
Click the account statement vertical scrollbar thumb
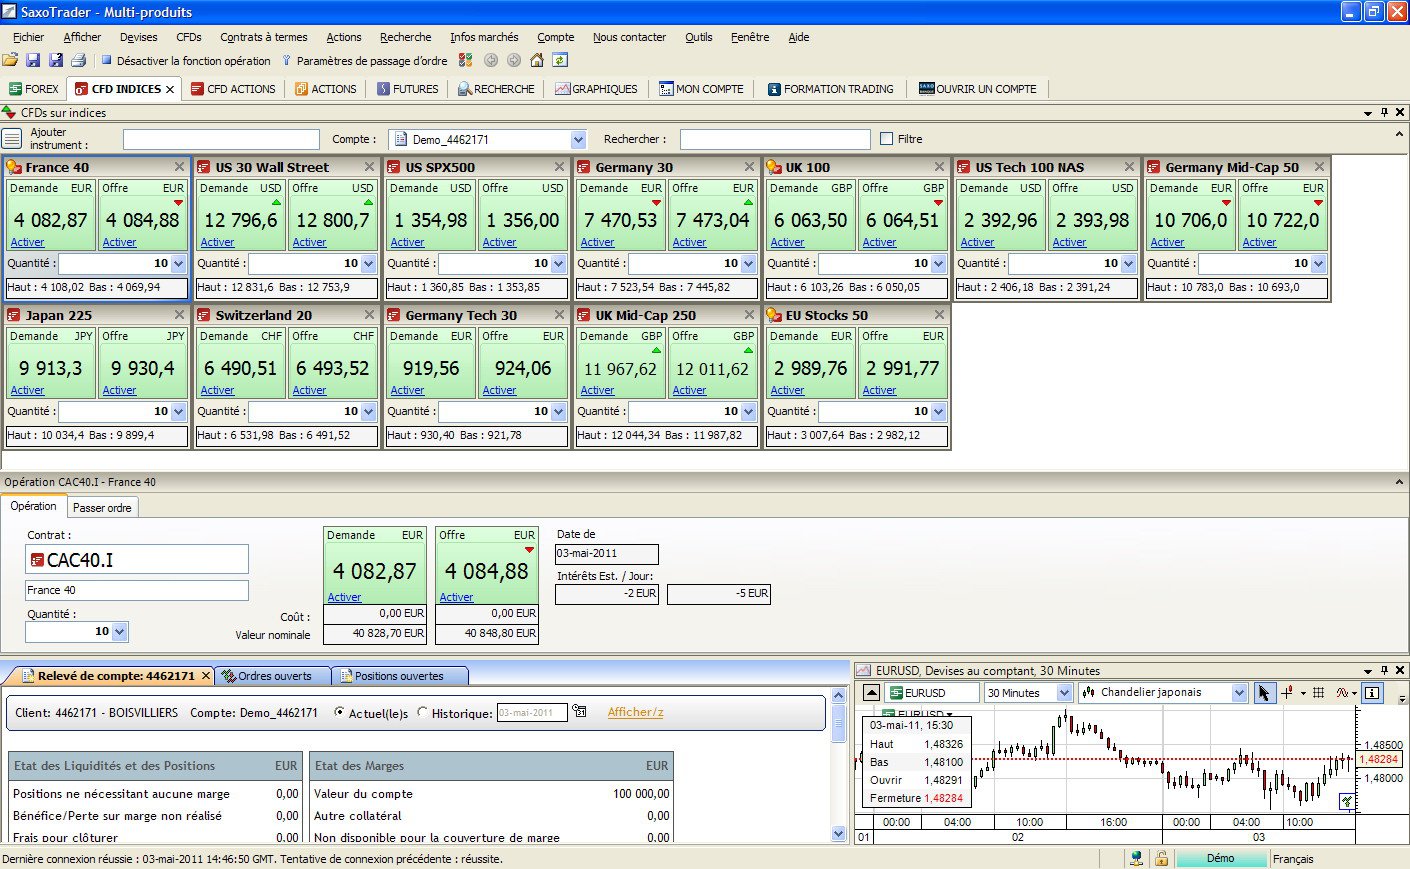838,722
